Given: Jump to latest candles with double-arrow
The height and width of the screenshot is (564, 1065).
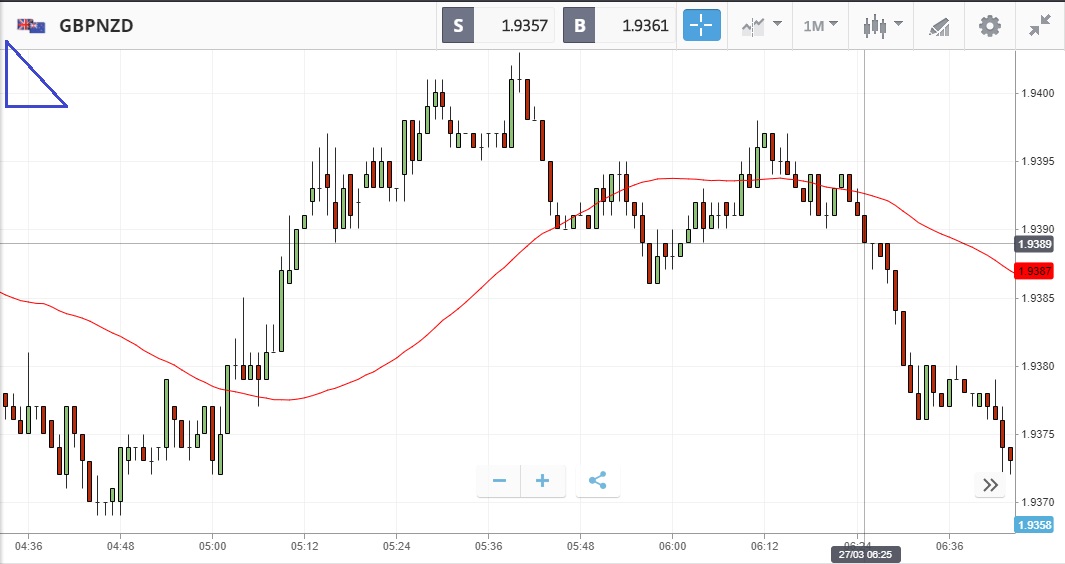Looking at the screenshot, I should pyautogui.click(x=990, y=485).
